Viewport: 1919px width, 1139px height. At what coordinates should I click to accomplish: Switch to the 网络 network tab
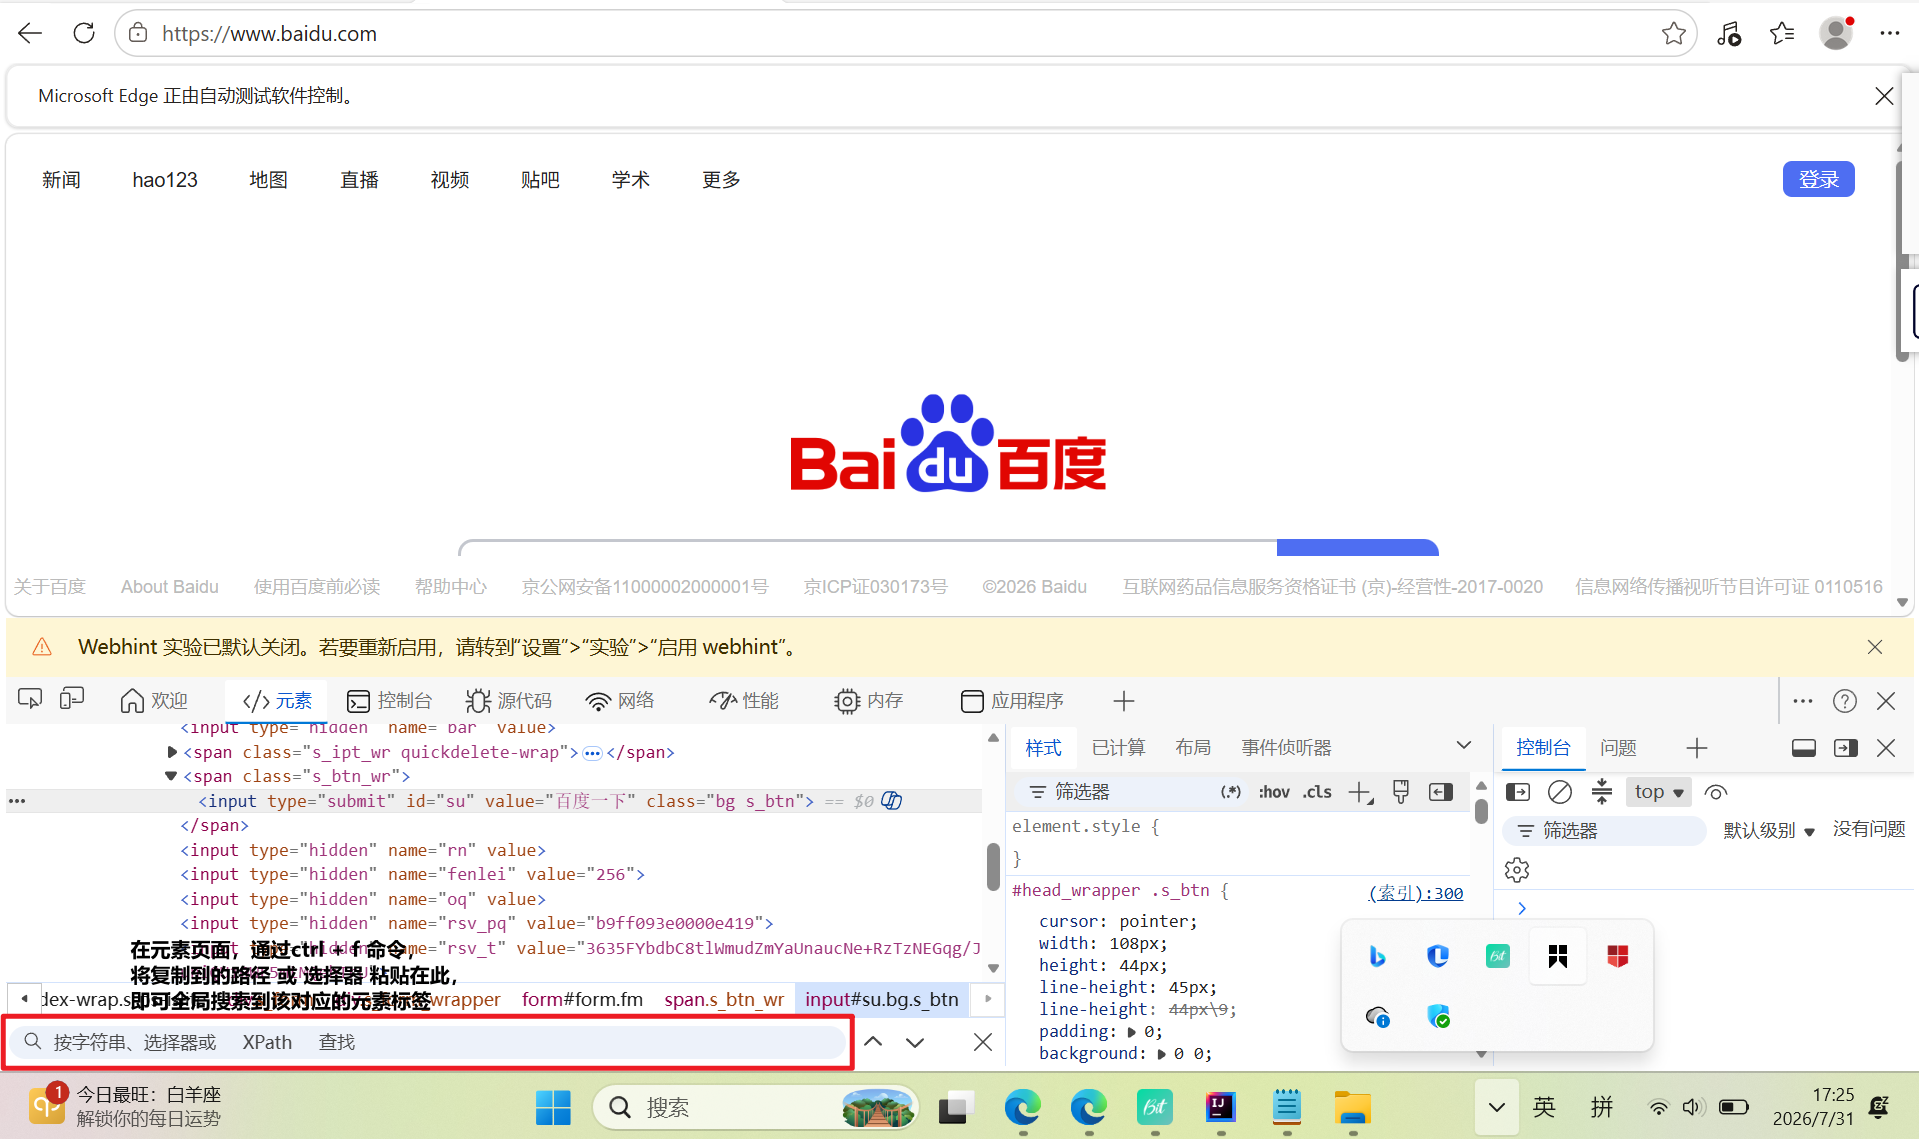(x=620, y=701)
